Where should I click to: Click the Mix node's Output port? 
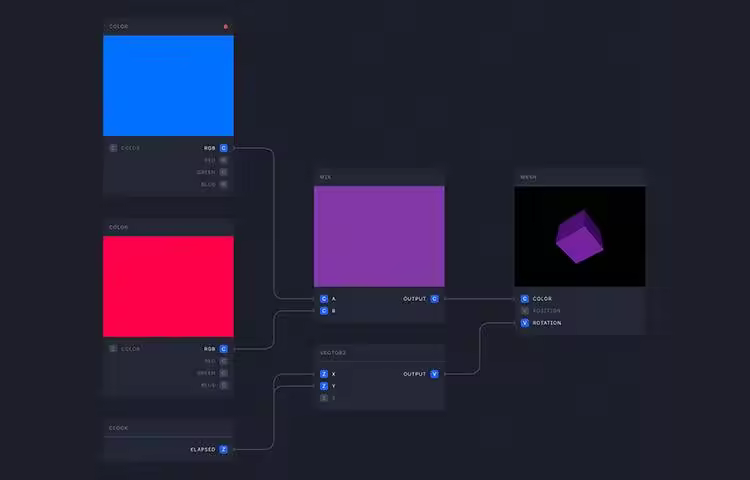(434, 299)
